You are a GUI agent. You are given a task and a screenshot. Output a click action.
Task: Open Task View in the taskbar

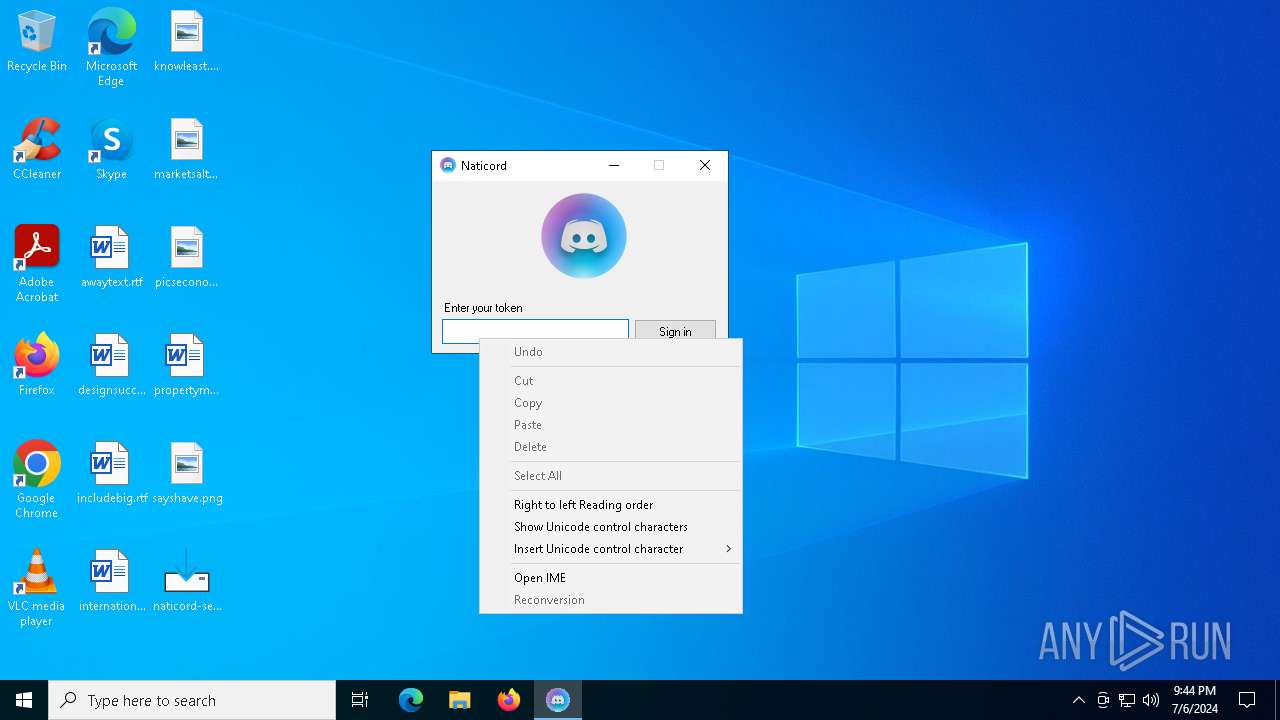click(x=360, y=700)
